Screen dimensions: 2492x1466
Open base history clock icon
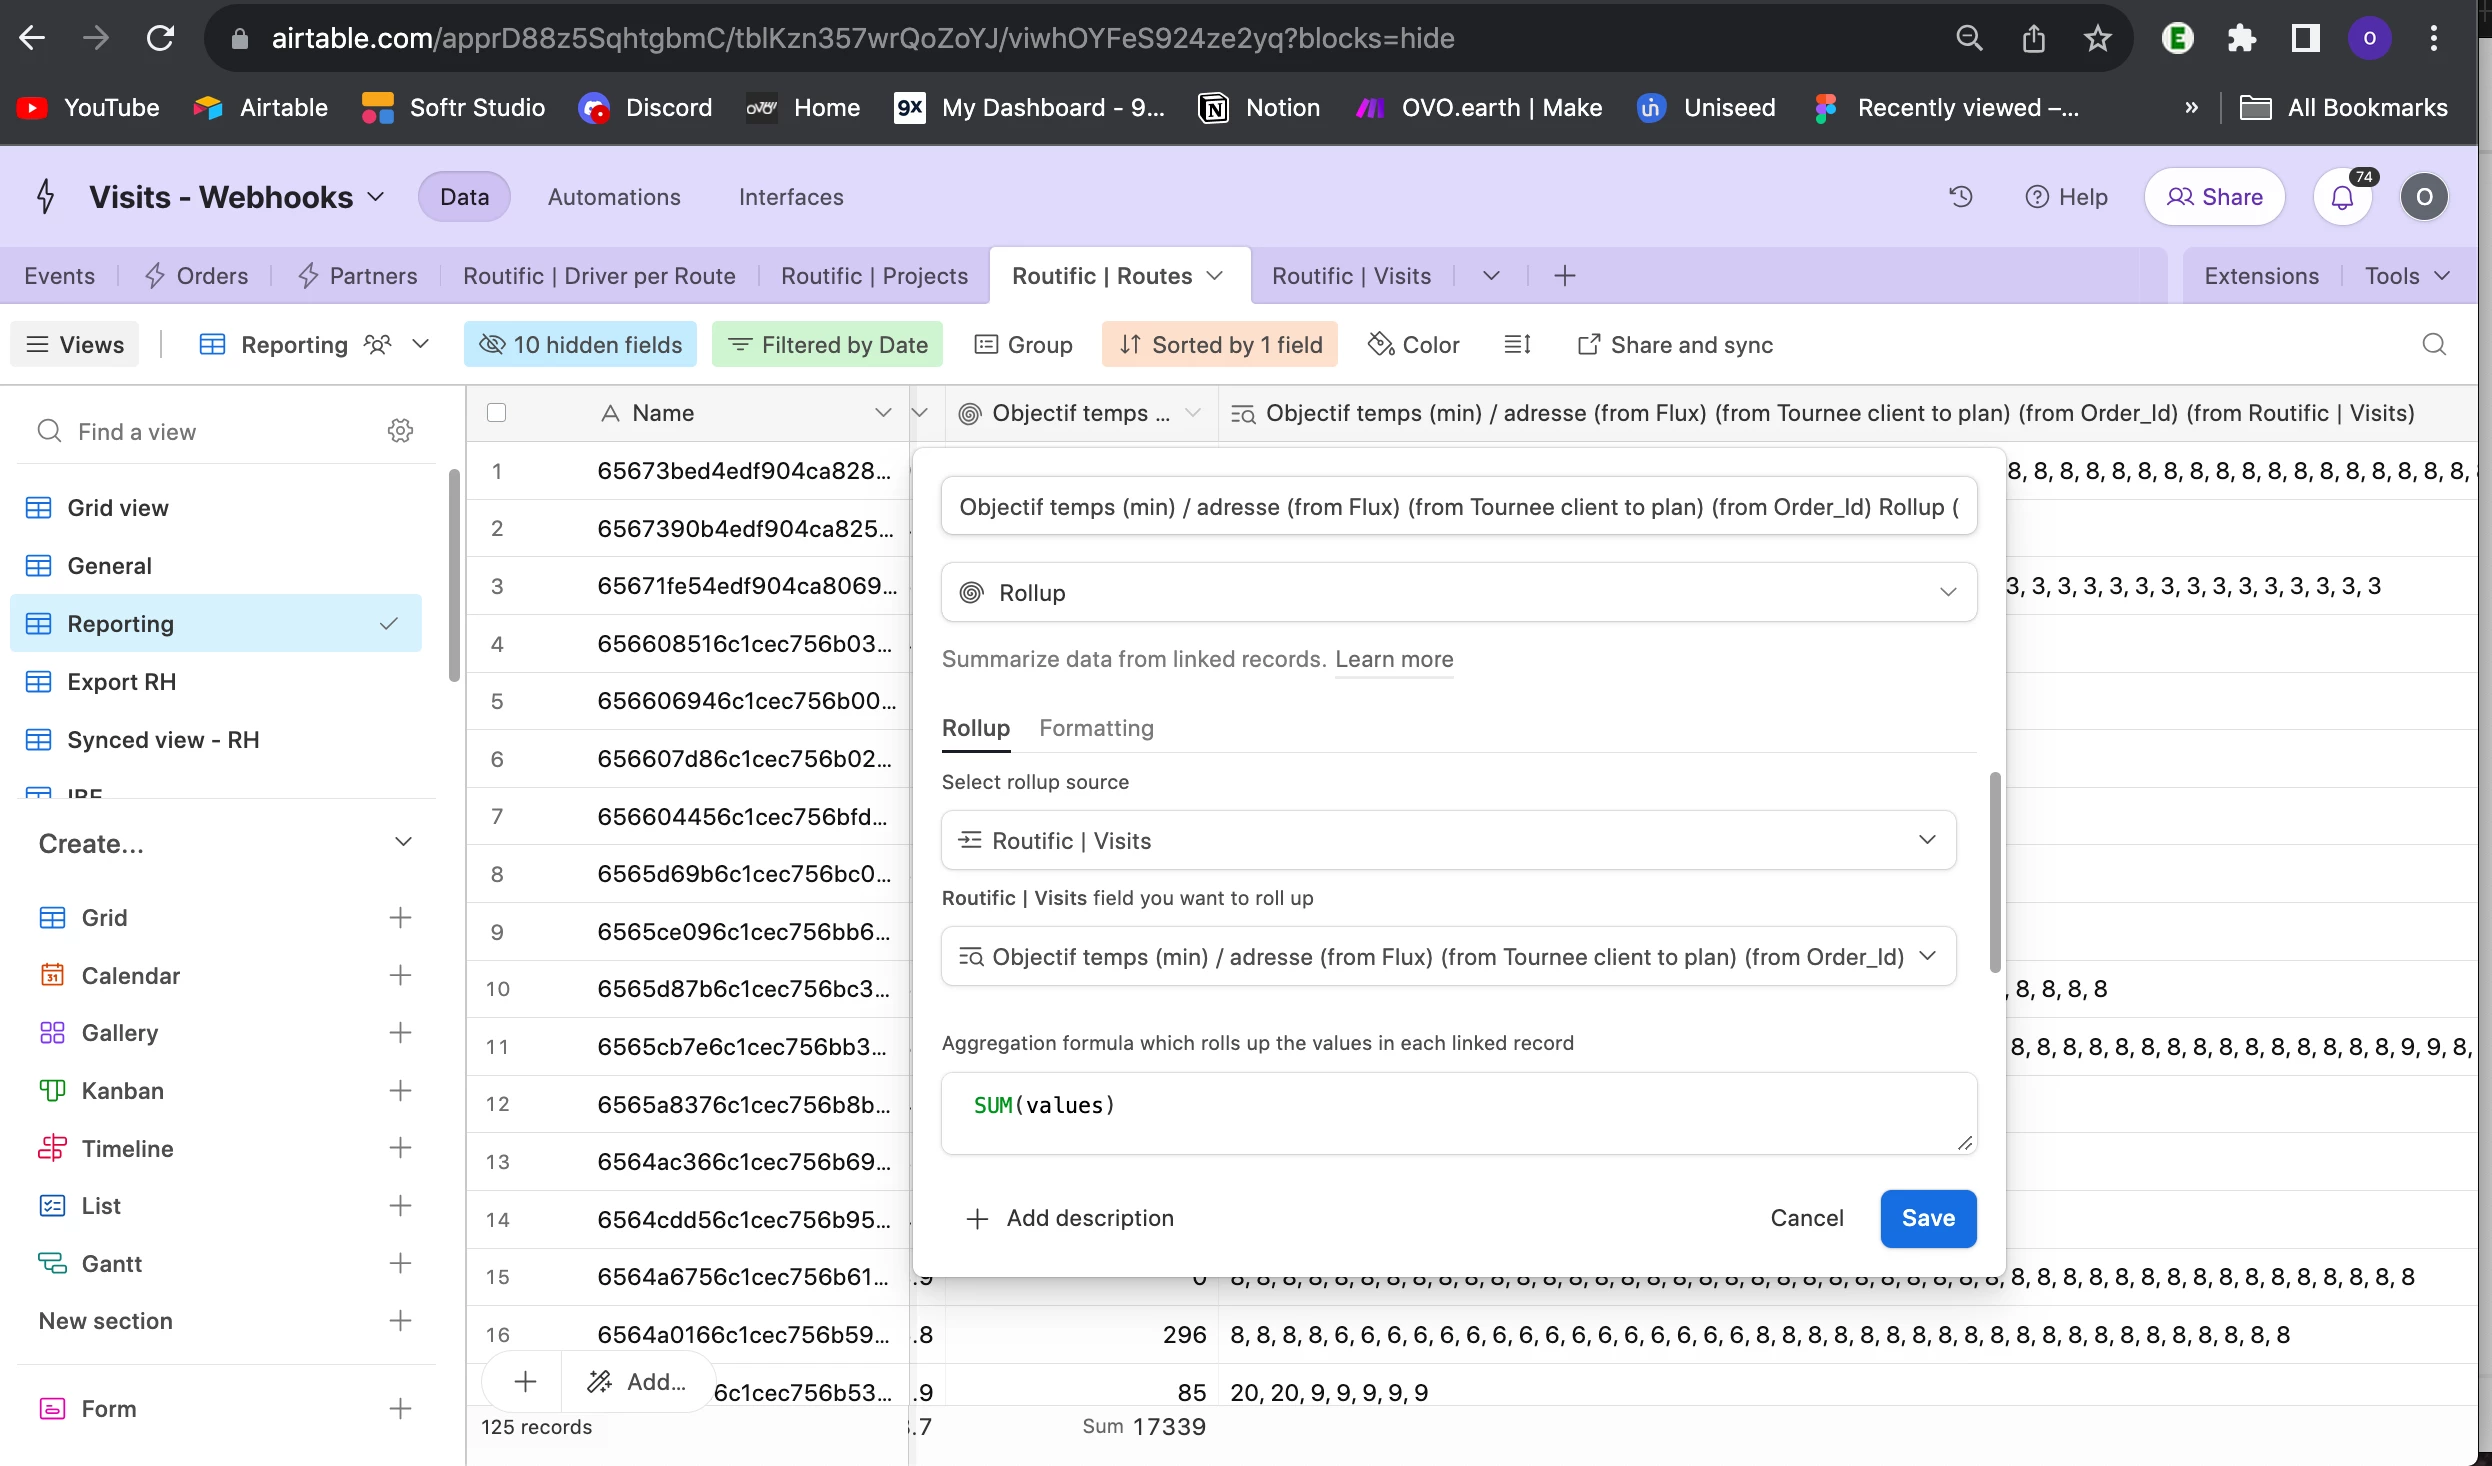(1961, 197)
